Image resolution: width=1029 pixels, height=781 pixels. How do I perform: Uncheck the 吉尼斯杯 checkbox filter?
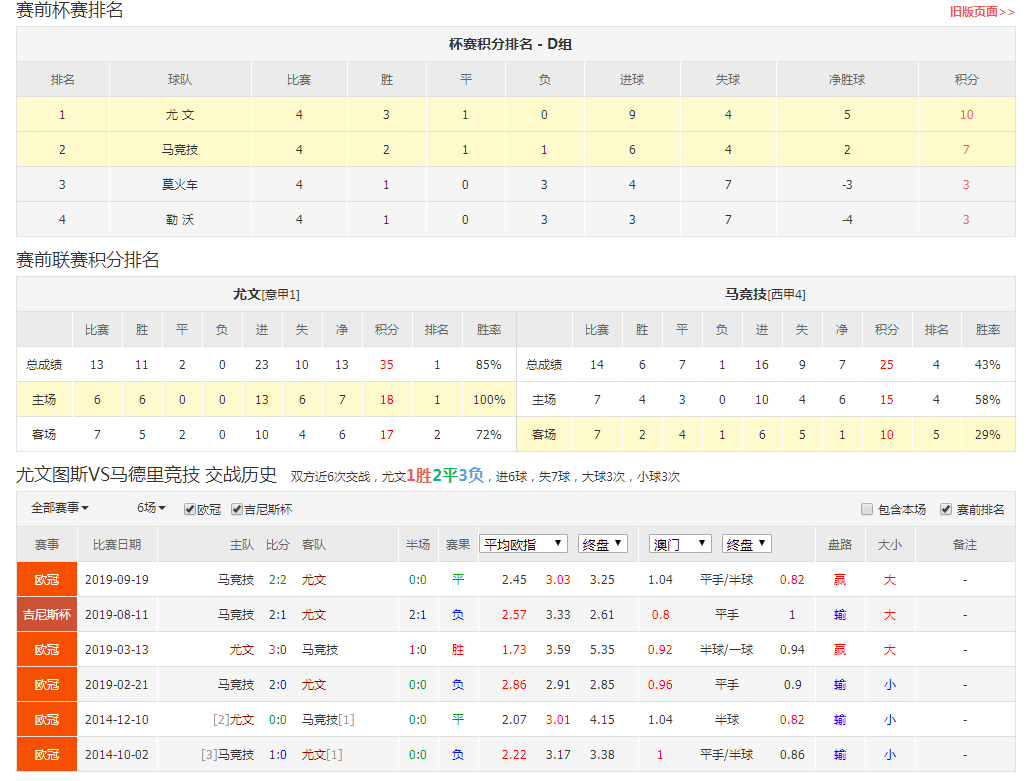click(x=237, y=509)
